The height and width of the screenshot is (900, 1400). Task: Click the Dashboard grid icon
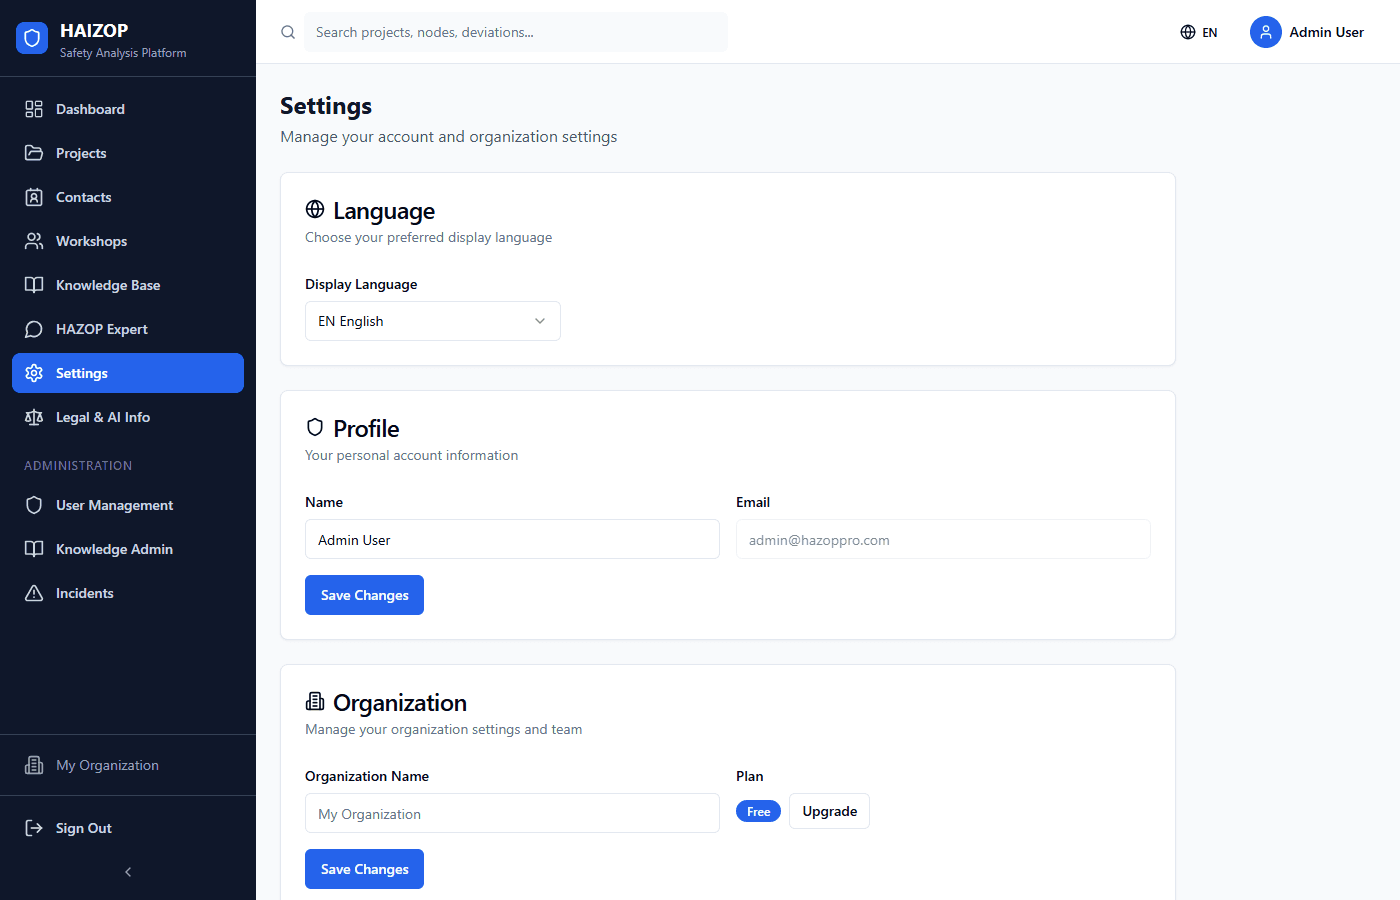pyautogui.click(x=34, y=109)
